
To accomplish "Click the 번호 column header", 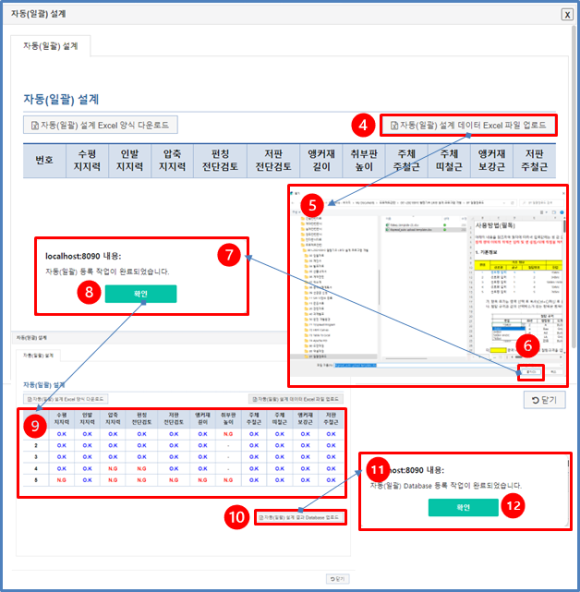I will 45,160.
